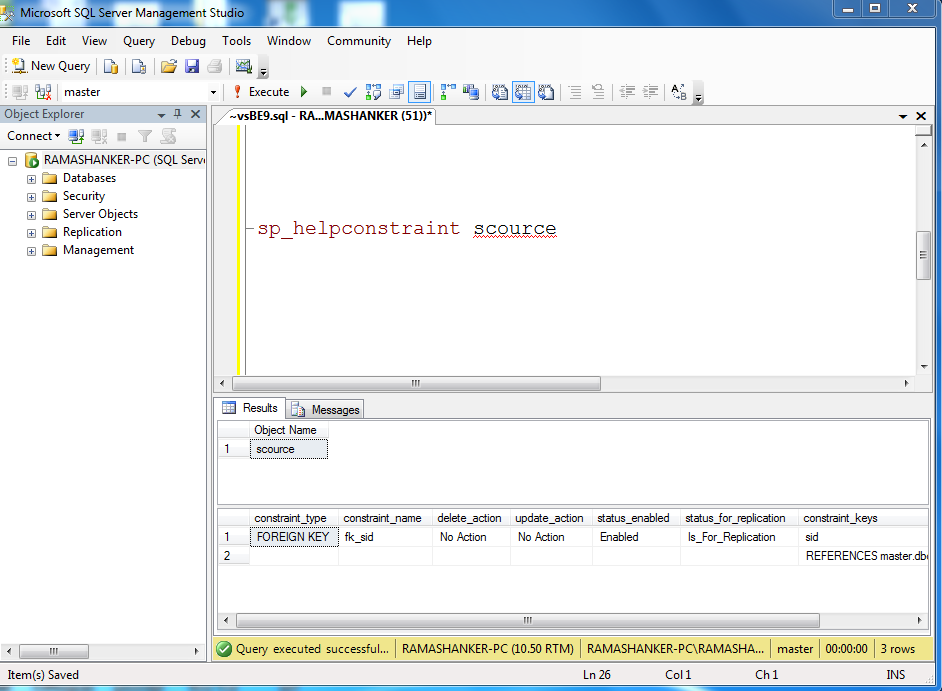Select the Display Estimated Execution Plan icon
This screenshot has height=691, width=942.
[373, 91]
